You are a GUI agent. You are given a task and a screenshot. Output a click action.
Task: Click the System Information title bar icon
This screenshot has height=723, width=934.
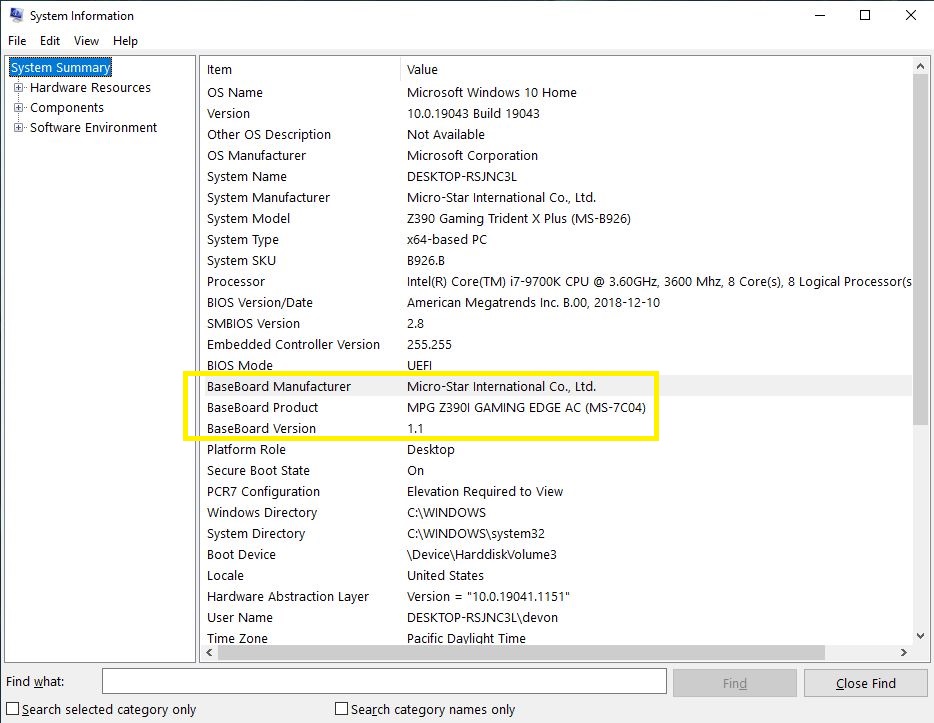tap(15, 16)
